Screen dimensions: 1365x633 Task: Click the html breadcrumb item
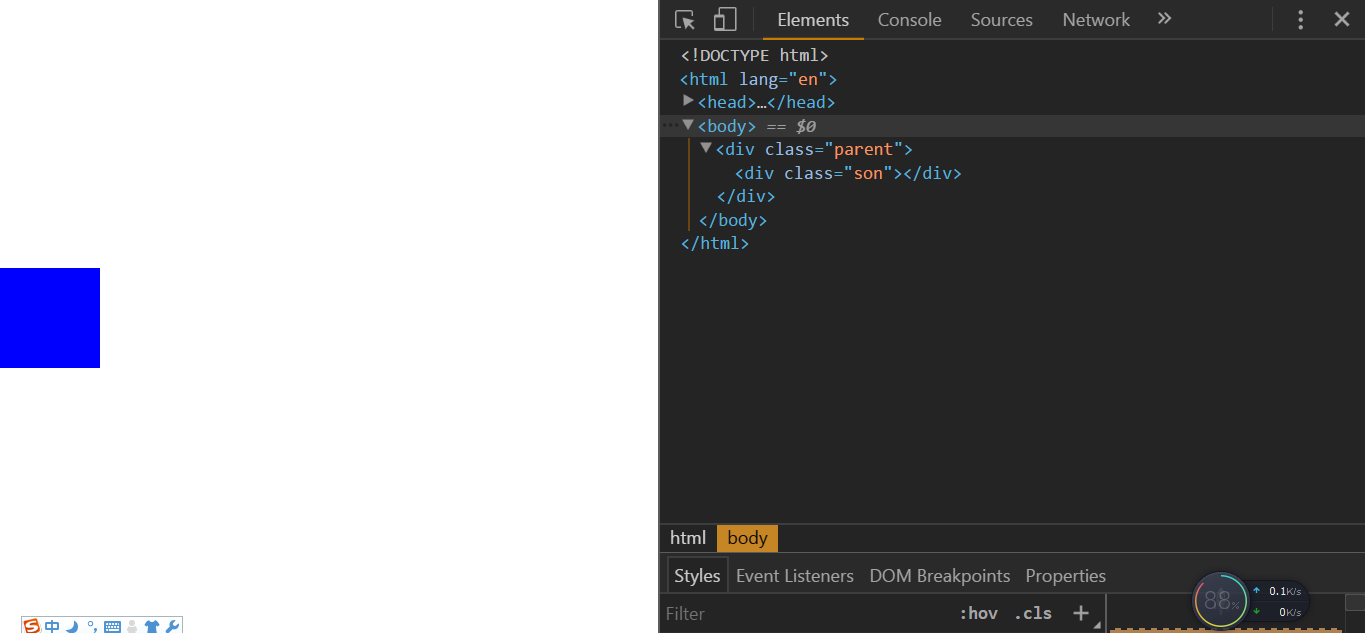688,538
